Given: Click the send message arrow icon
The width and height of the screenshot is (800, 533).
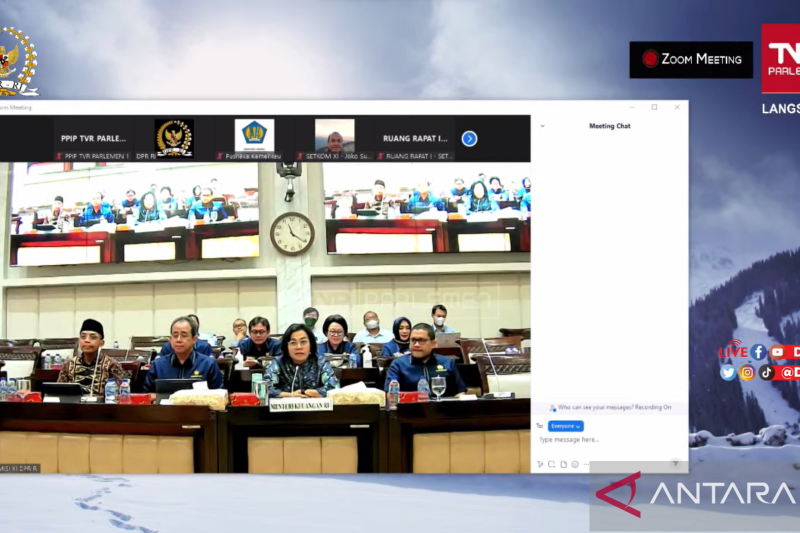Looking at the screenshot, I should 676,464.
